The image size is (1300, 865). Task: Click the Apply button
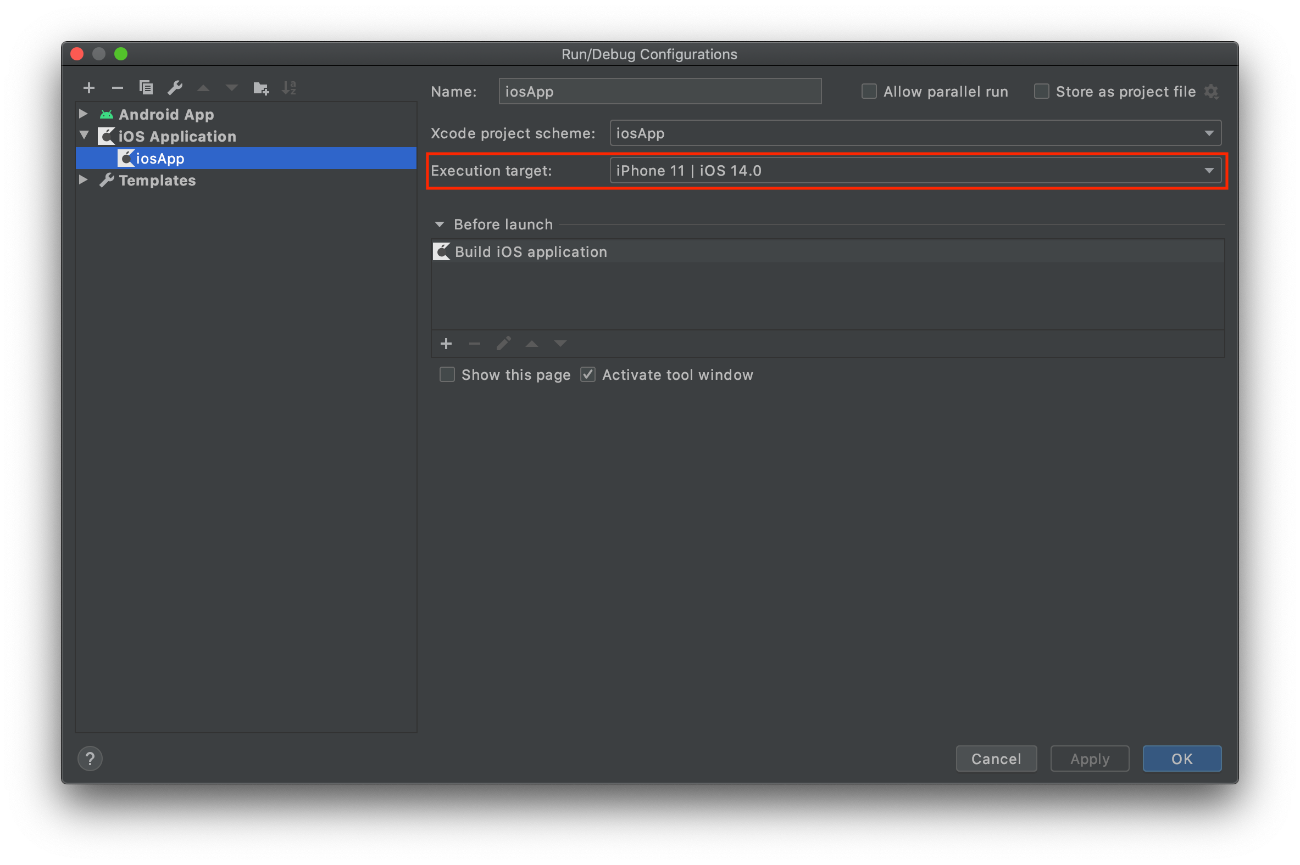point(1090,759)
